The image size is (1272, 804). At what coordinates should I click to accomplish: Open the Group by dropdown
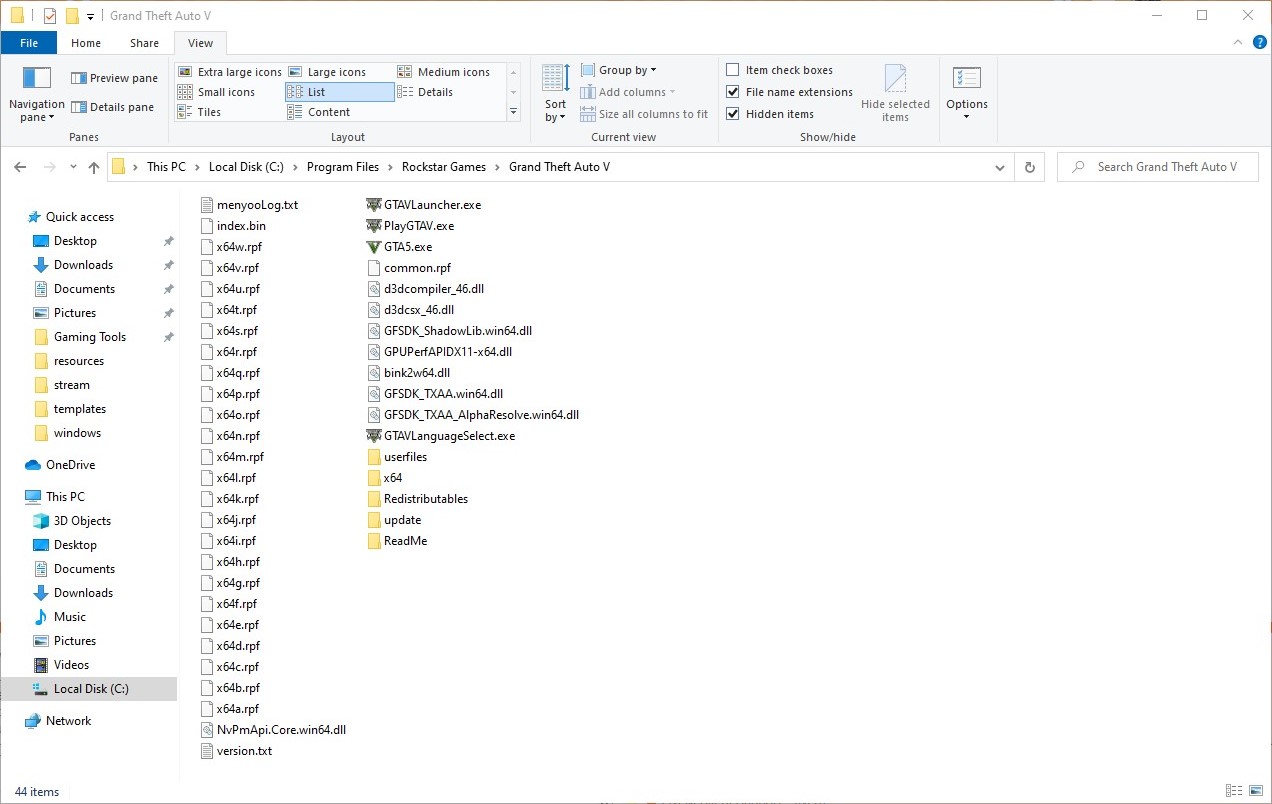(x=619, y=70)
